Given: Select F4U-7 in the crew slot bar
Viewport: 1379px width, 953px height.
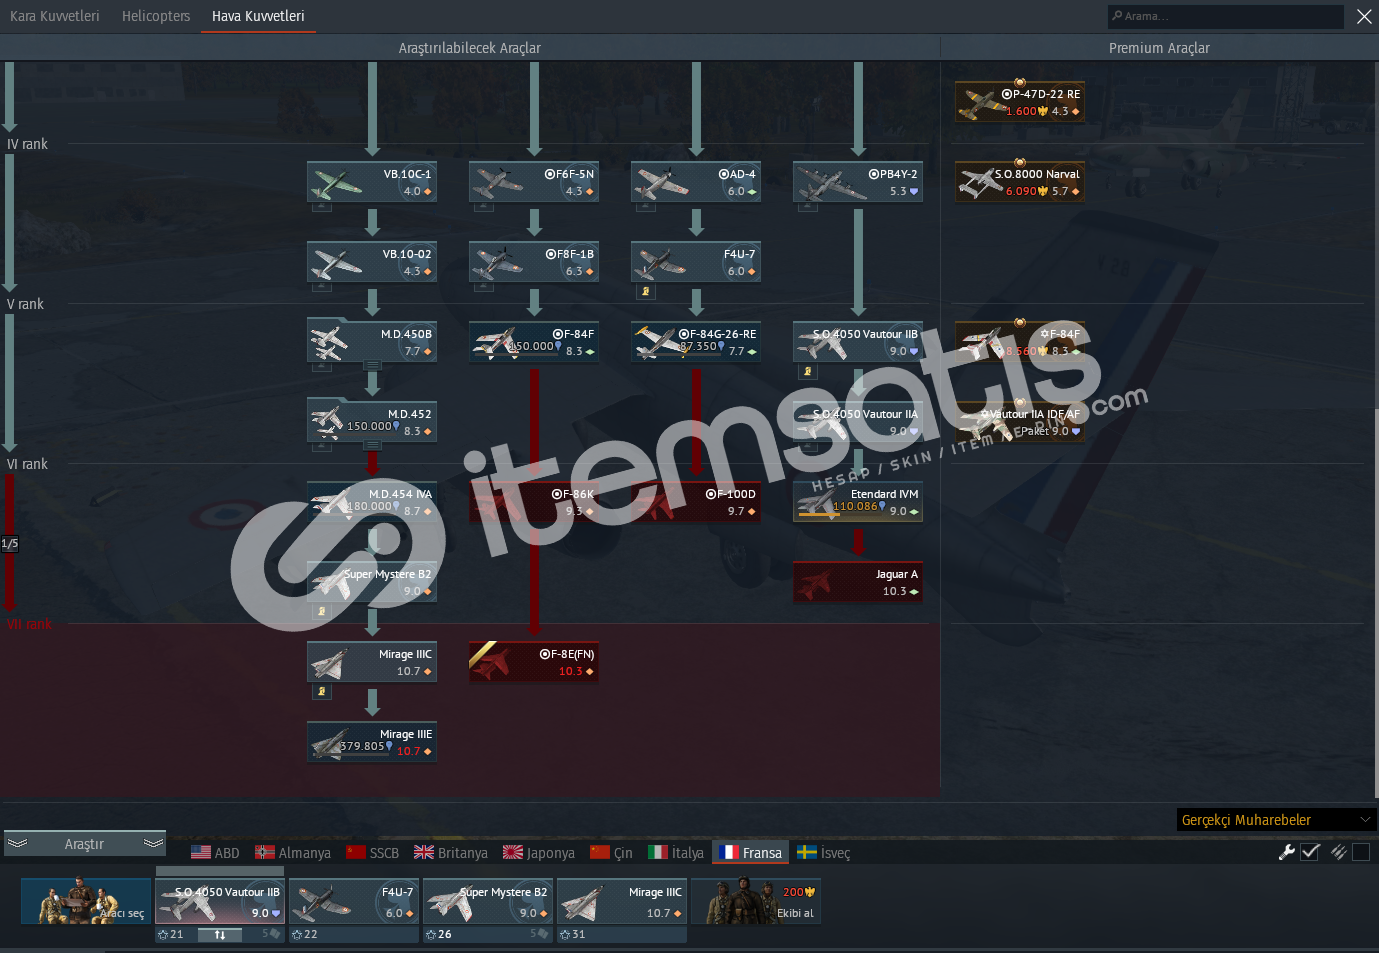Looking at the screenshot, I should [354, 901].
